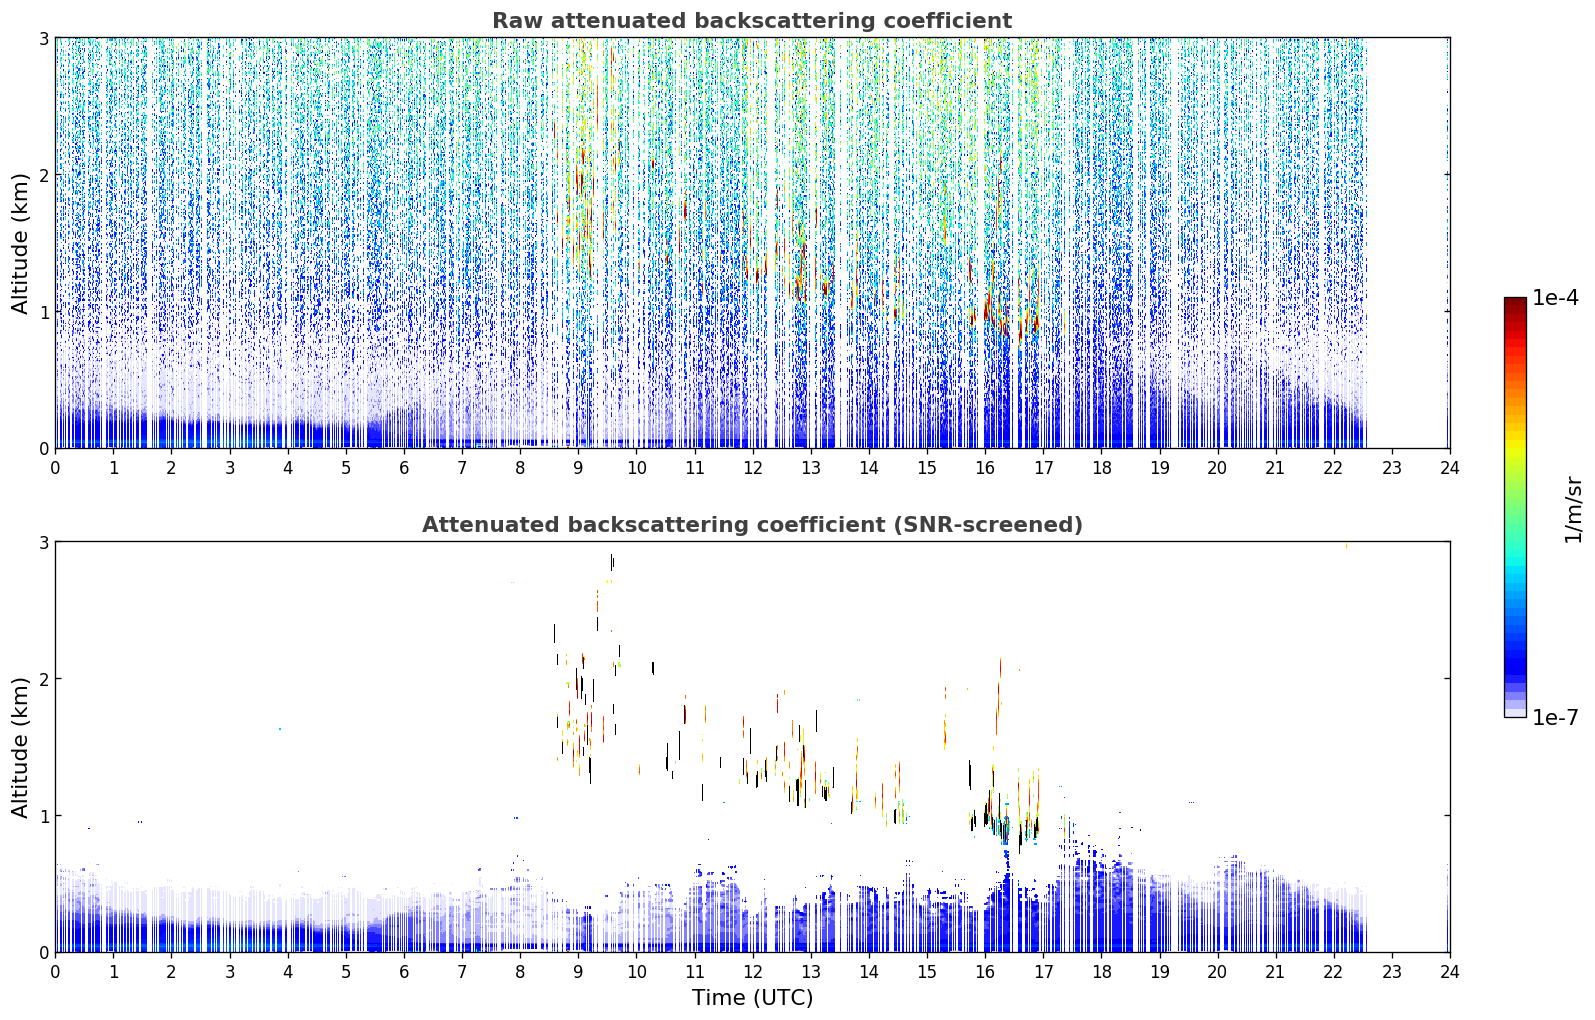Click the '1e-4' colorbar label
The height and width of the screenshot is (1020, 1595).
(1555, 298)
